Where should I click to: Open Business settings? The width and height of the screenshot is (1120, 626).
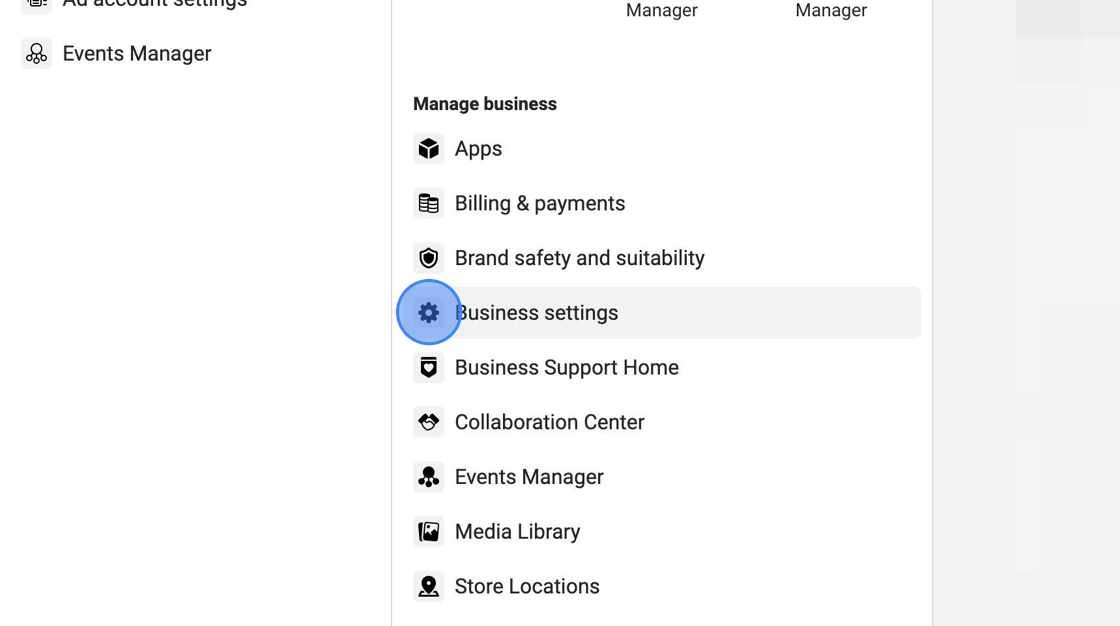point(536,312)
